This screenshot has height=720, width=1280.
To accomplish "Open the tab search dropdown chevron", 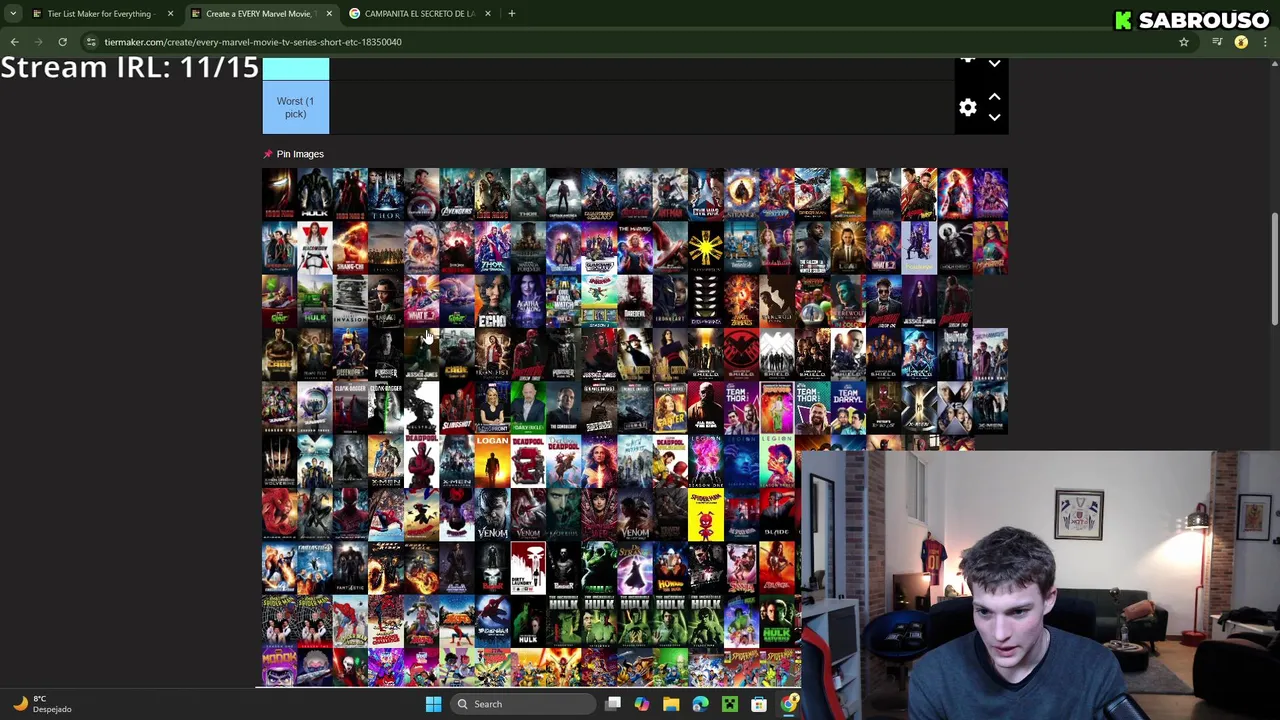I will point(13,14).
